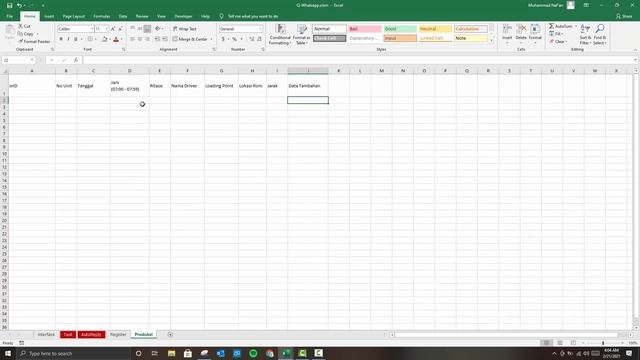Switch to the Formulas tab

pos(102,16)
